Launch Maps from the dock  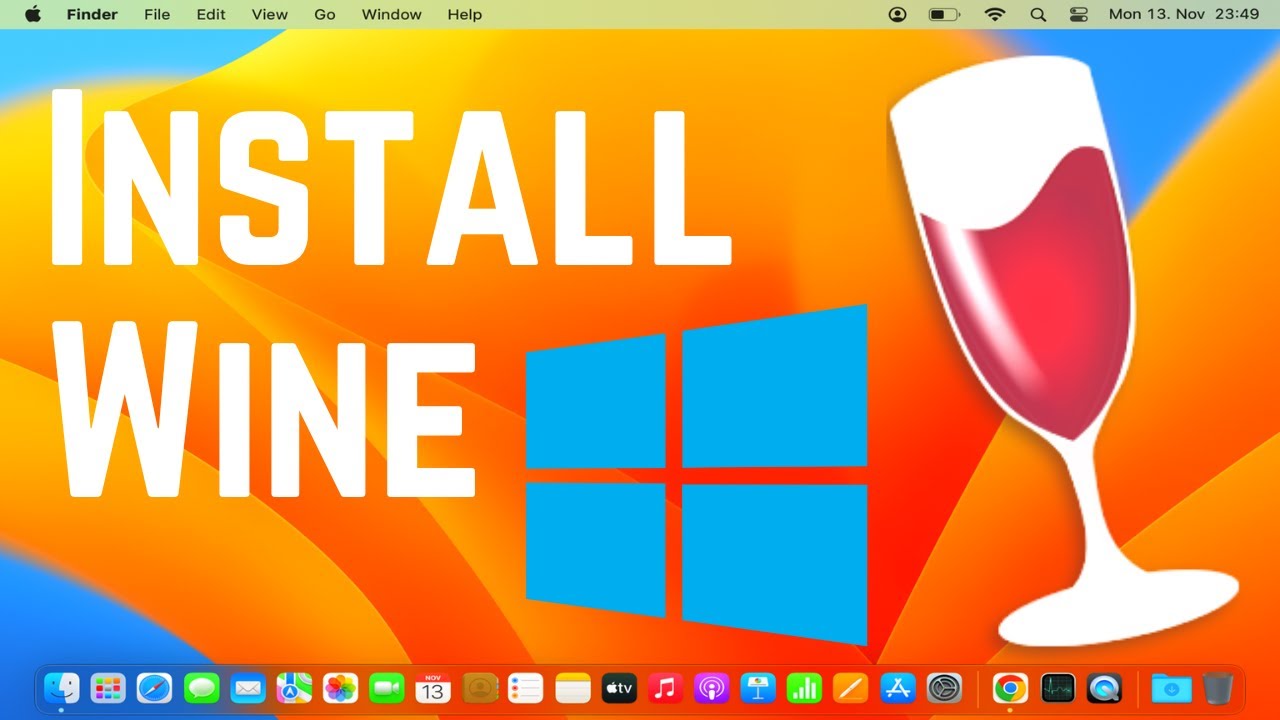pos(294,688)
